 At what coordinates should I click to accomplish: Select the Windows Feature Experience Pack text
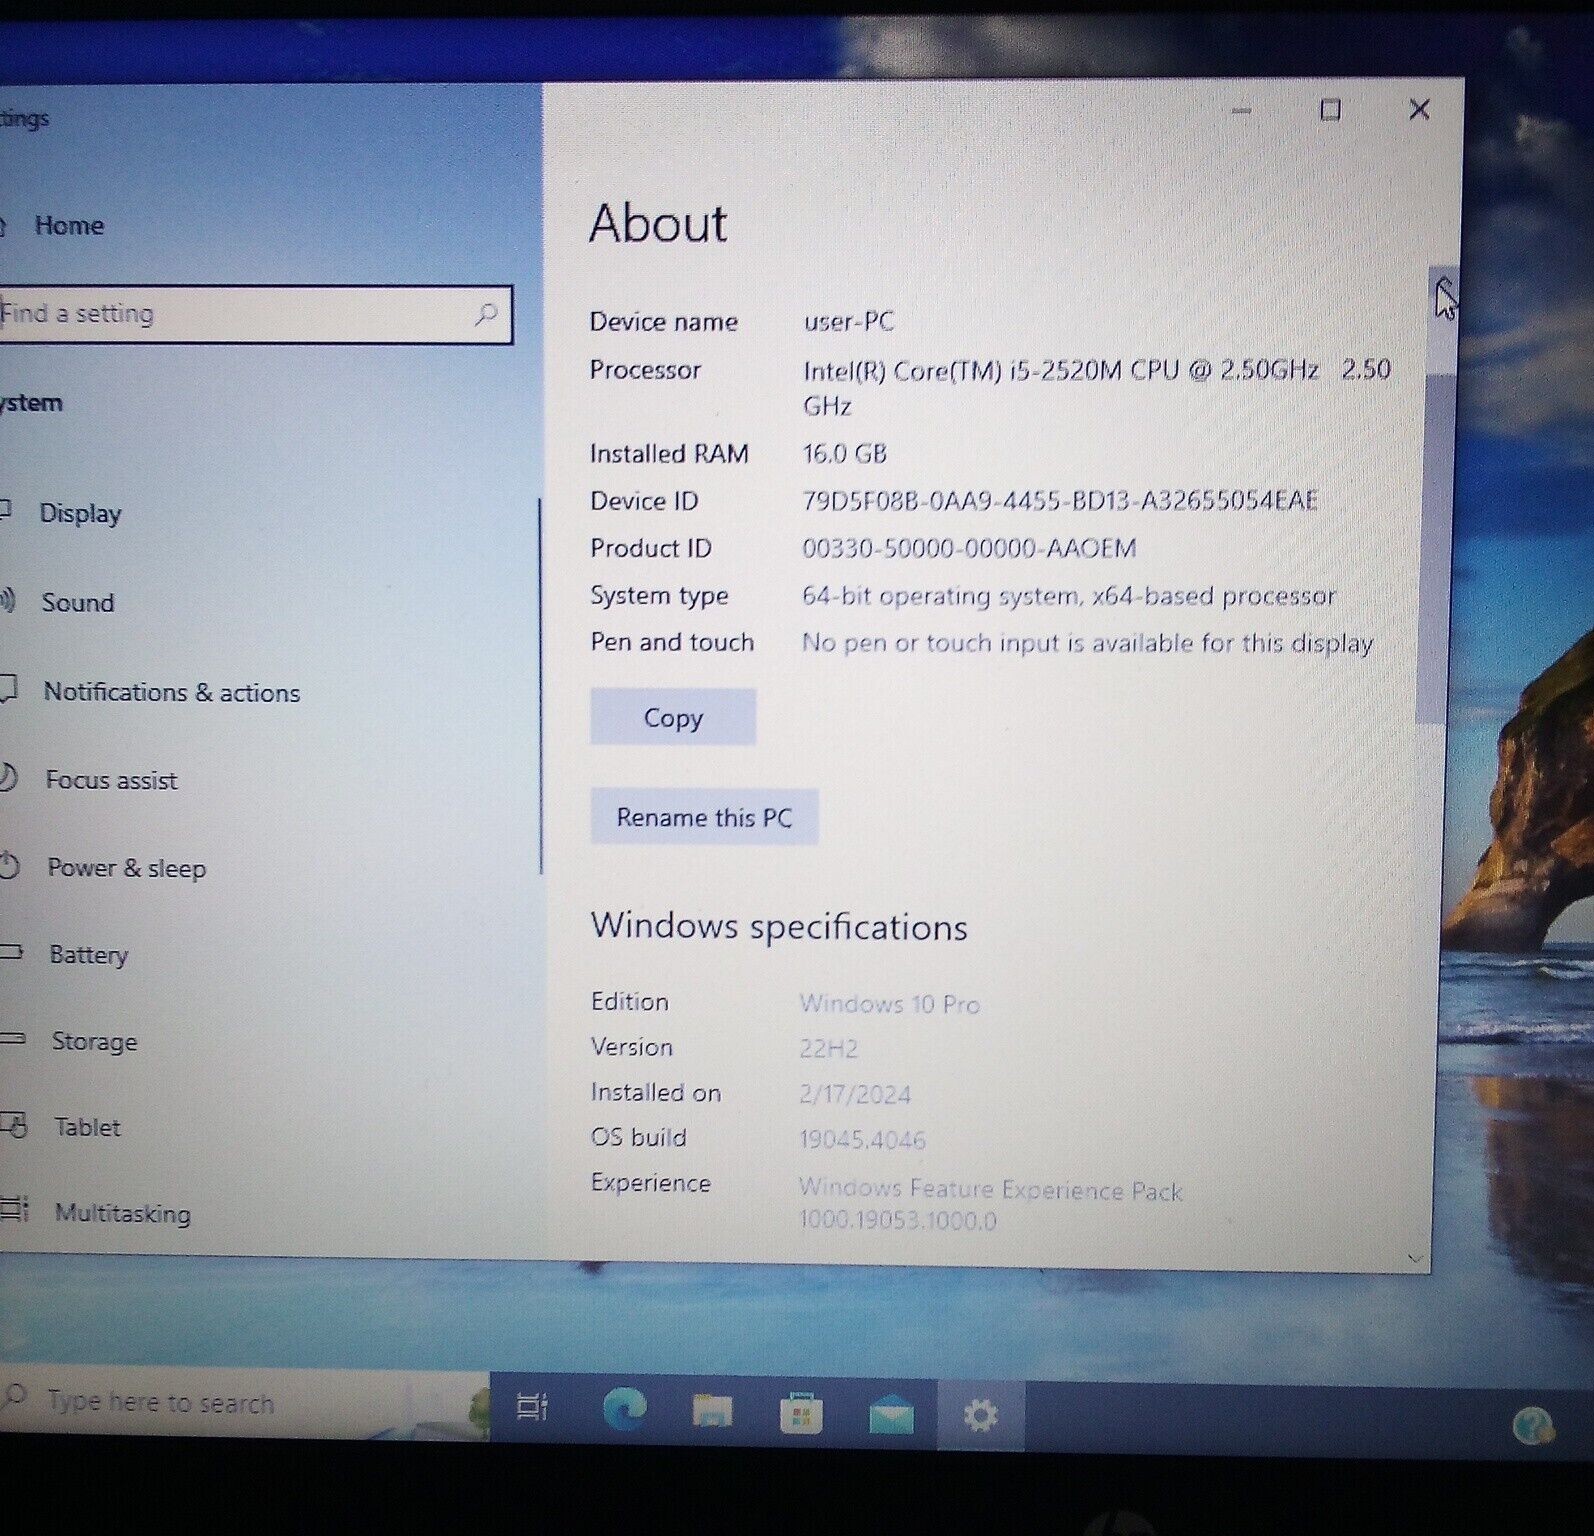point(990,1204)
